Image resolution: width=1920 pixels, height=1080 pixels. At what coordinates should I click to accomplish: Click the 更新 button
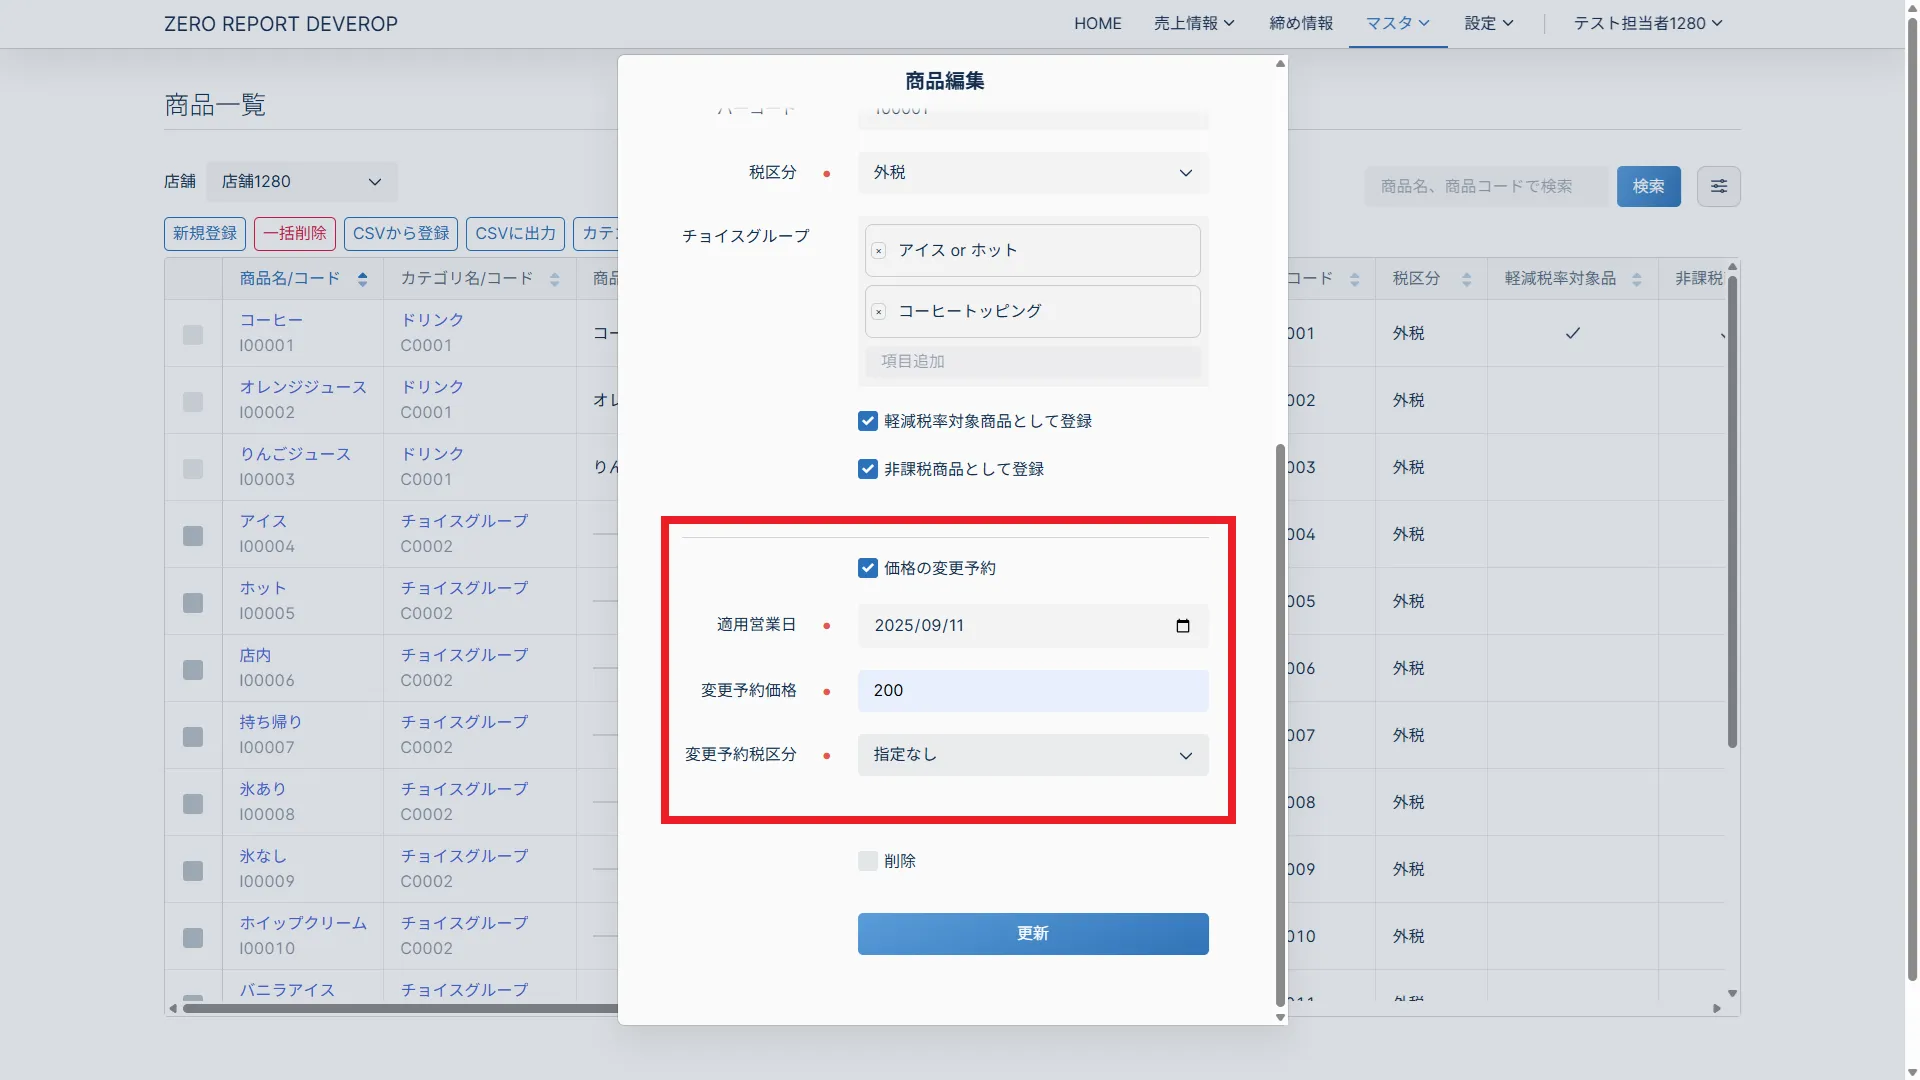(x=1032, y=934)
